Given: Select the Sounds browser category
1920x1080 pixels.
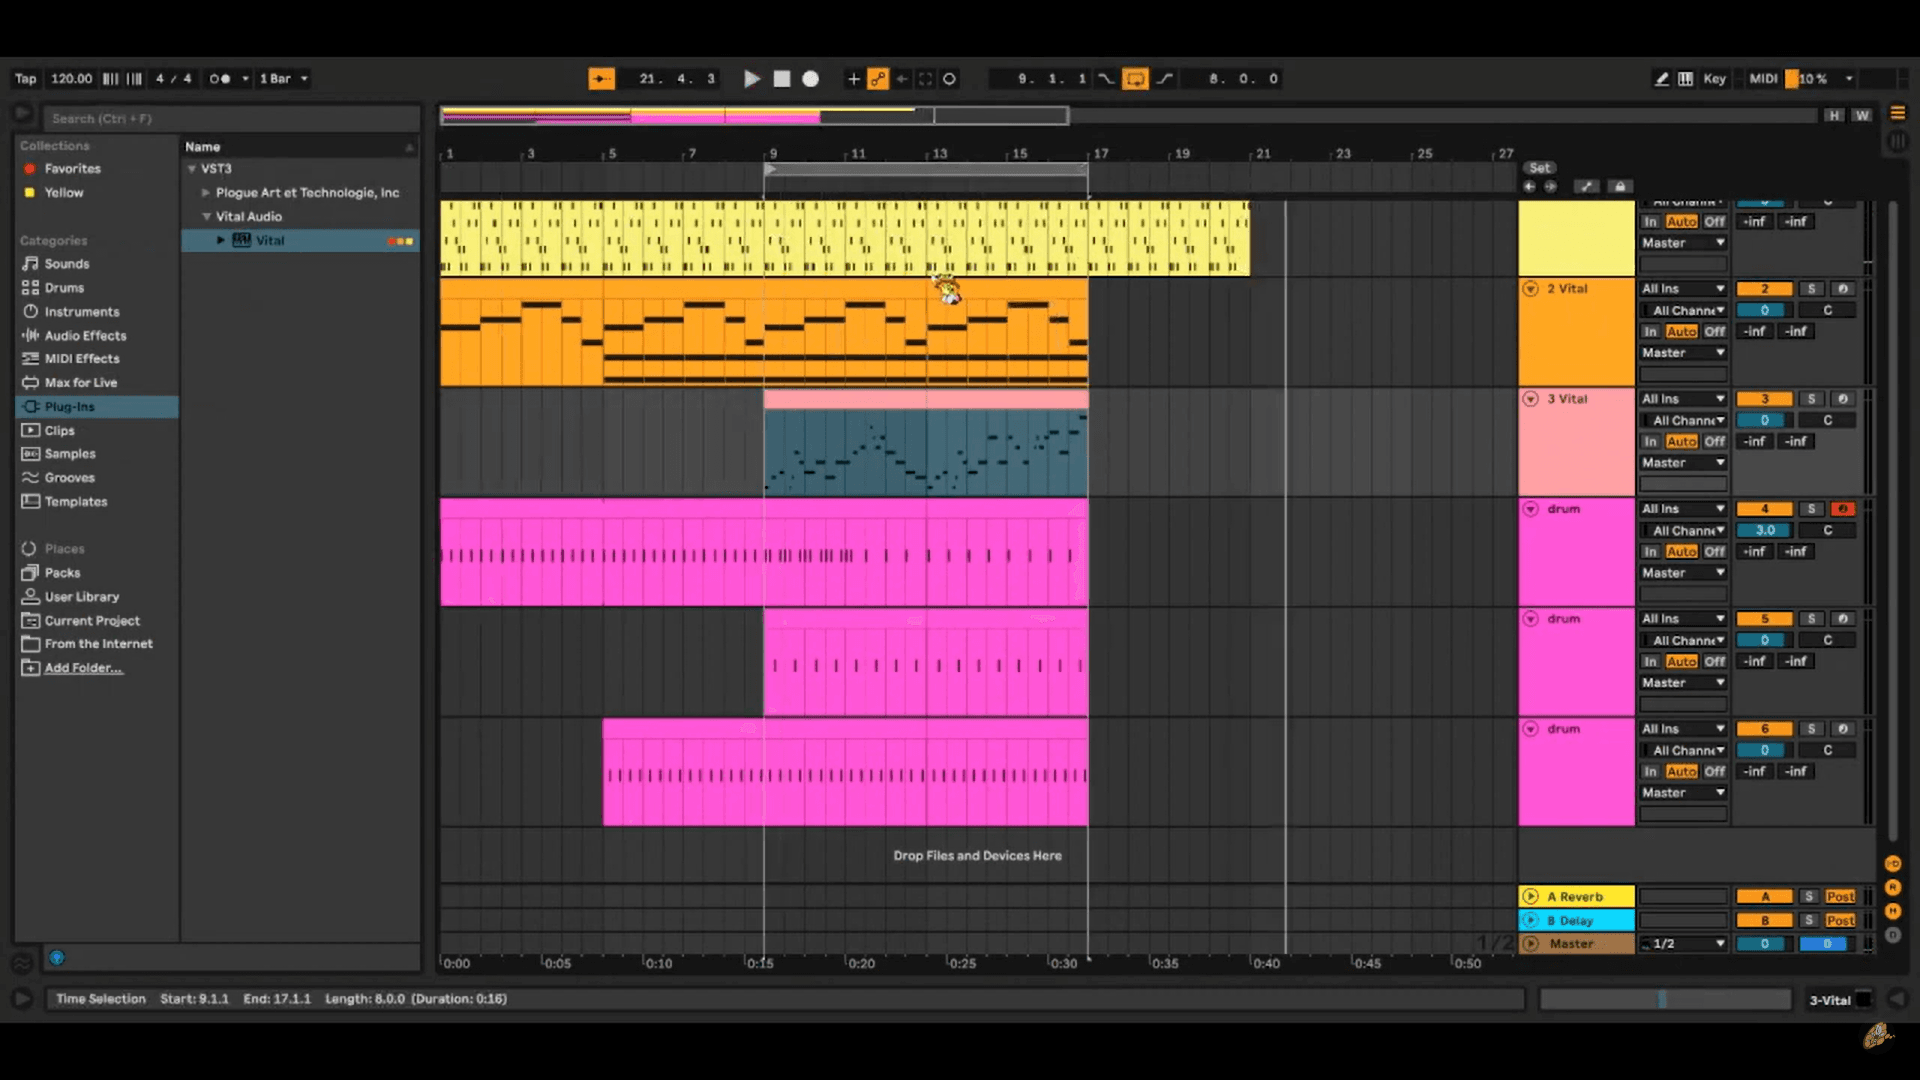Looking at the screenshot, I should pyautogui.click(x=66, y=263).
